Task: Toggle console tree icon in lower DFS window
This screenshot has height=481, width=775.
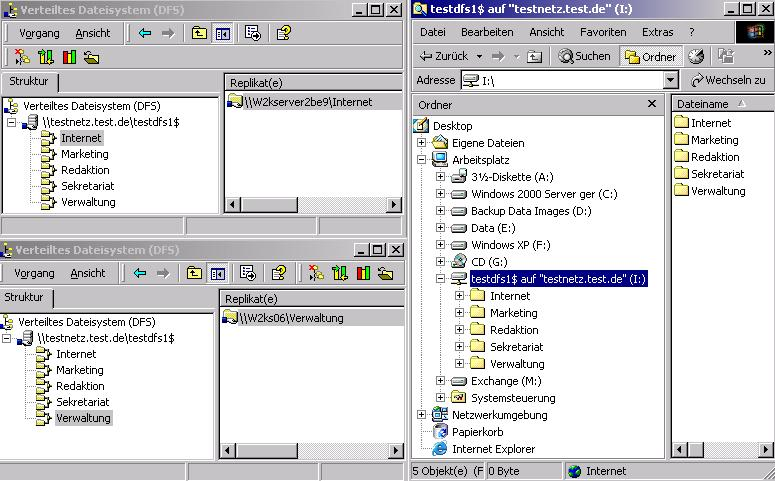Action: point(217,273)
